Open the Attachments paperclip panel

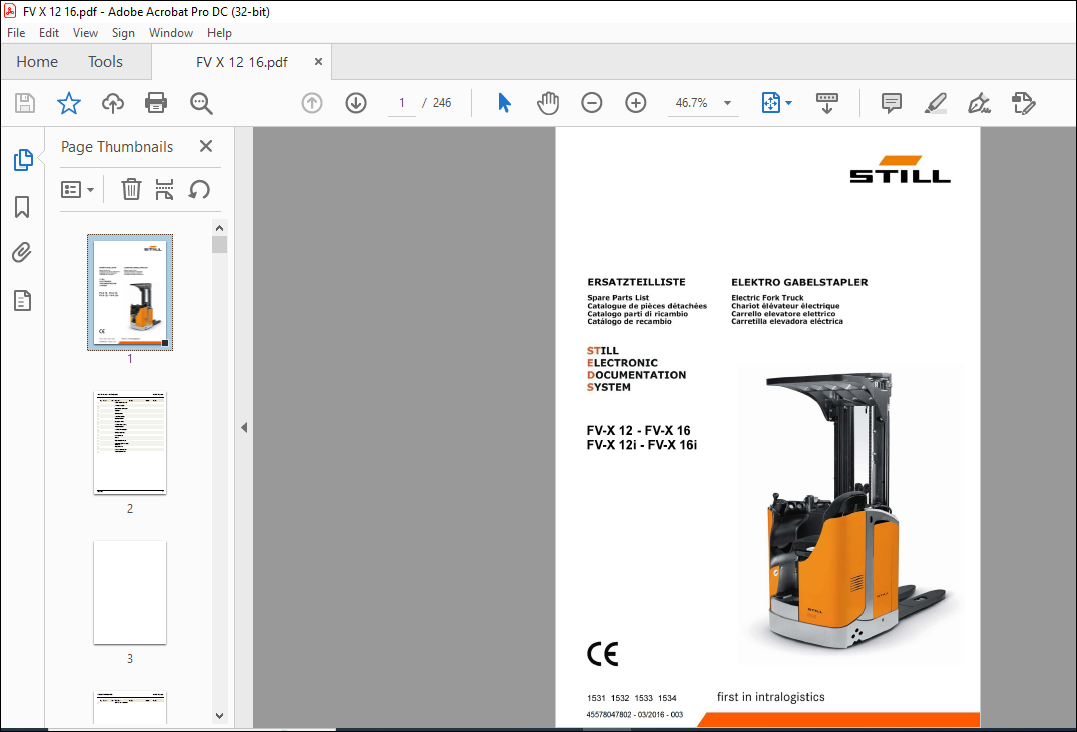pyautogui.click(x=22, y=253)
